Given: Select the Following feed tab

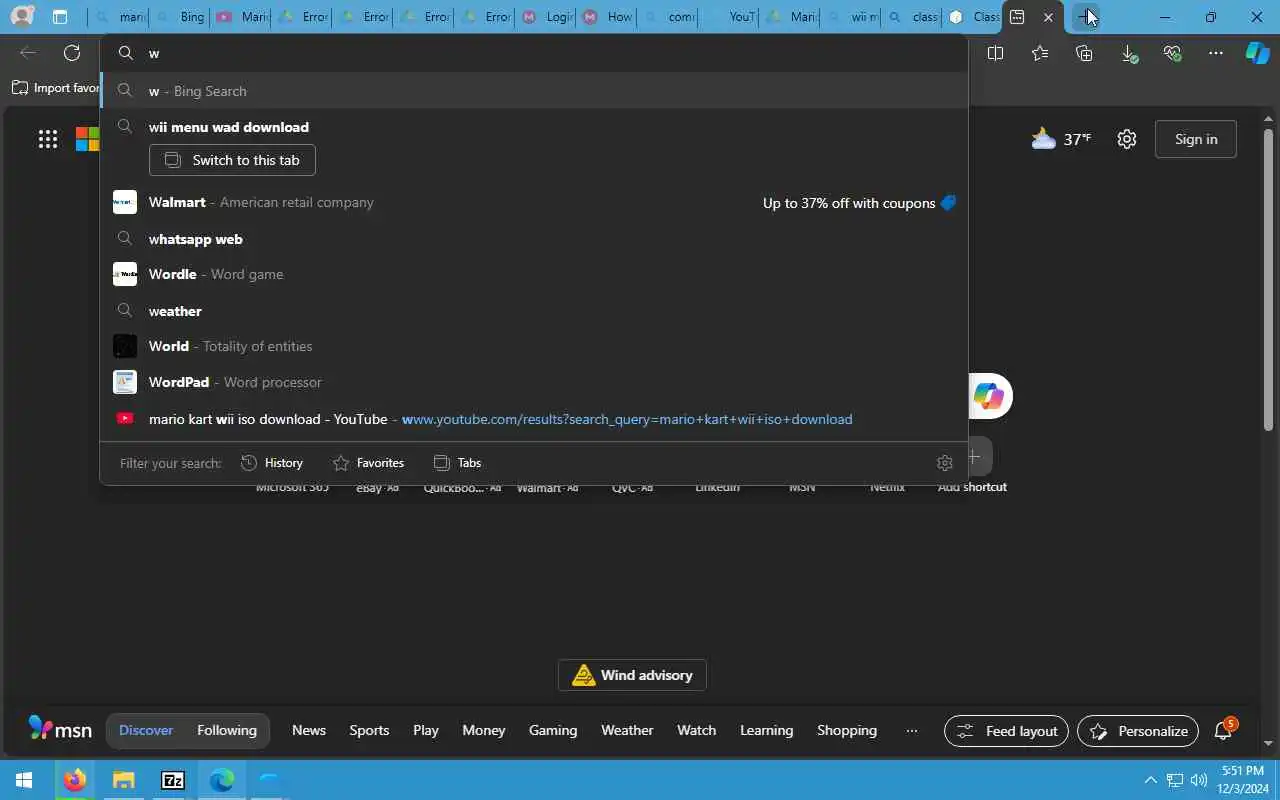Looking at the screenshot, I should (x=227, y=730).
